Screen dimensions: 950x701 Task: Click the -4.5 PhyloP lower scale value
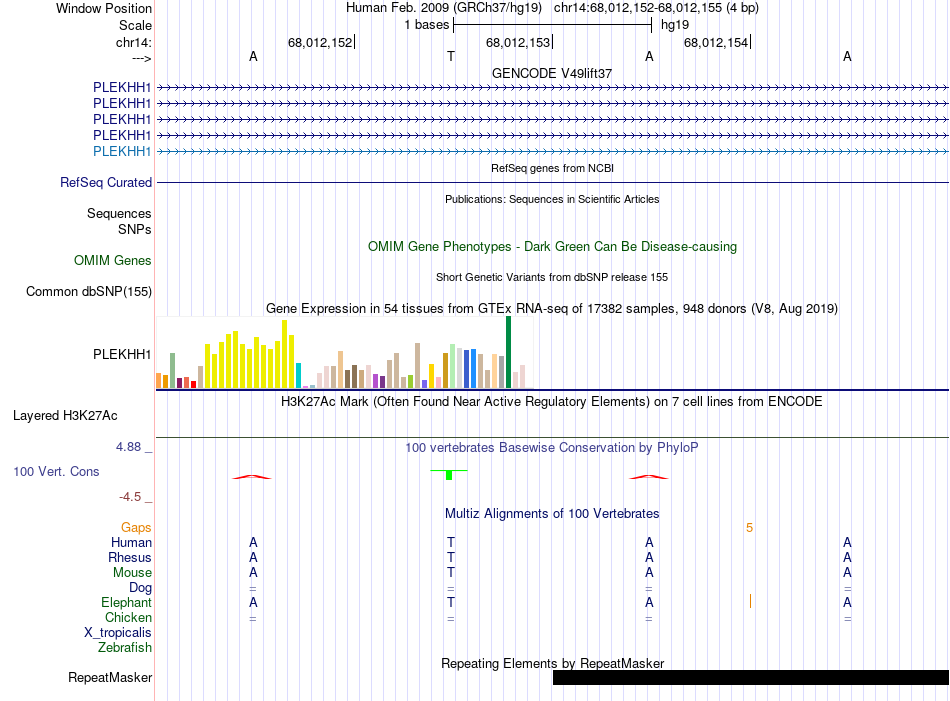[130, 497]
